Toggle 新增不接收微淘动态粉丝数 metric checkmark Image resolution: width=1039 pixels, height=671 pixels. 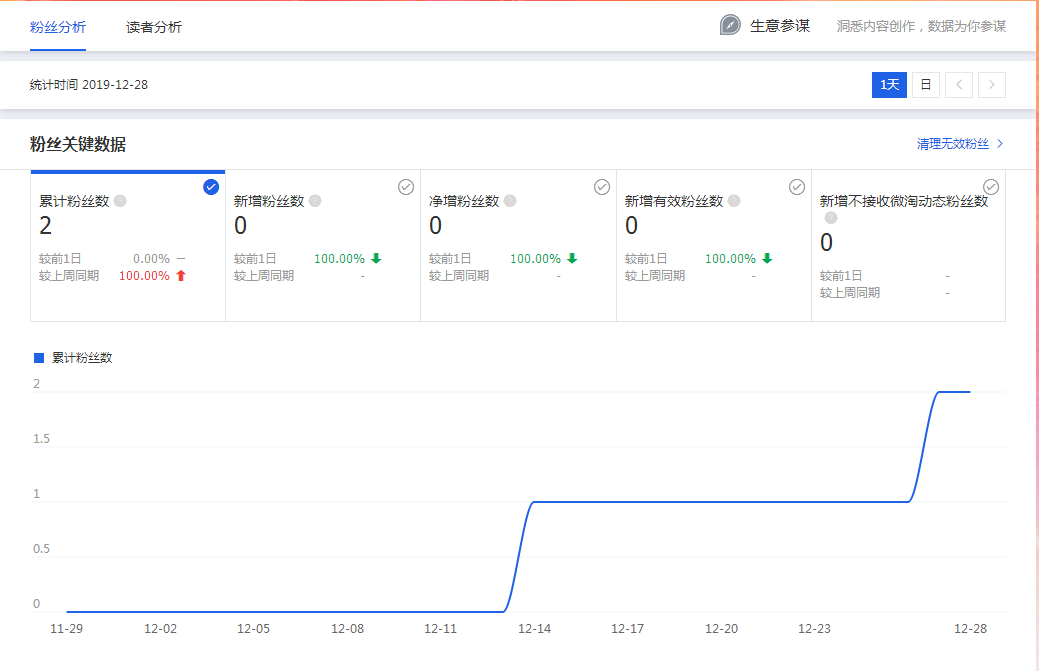click(x=991, y=187)
